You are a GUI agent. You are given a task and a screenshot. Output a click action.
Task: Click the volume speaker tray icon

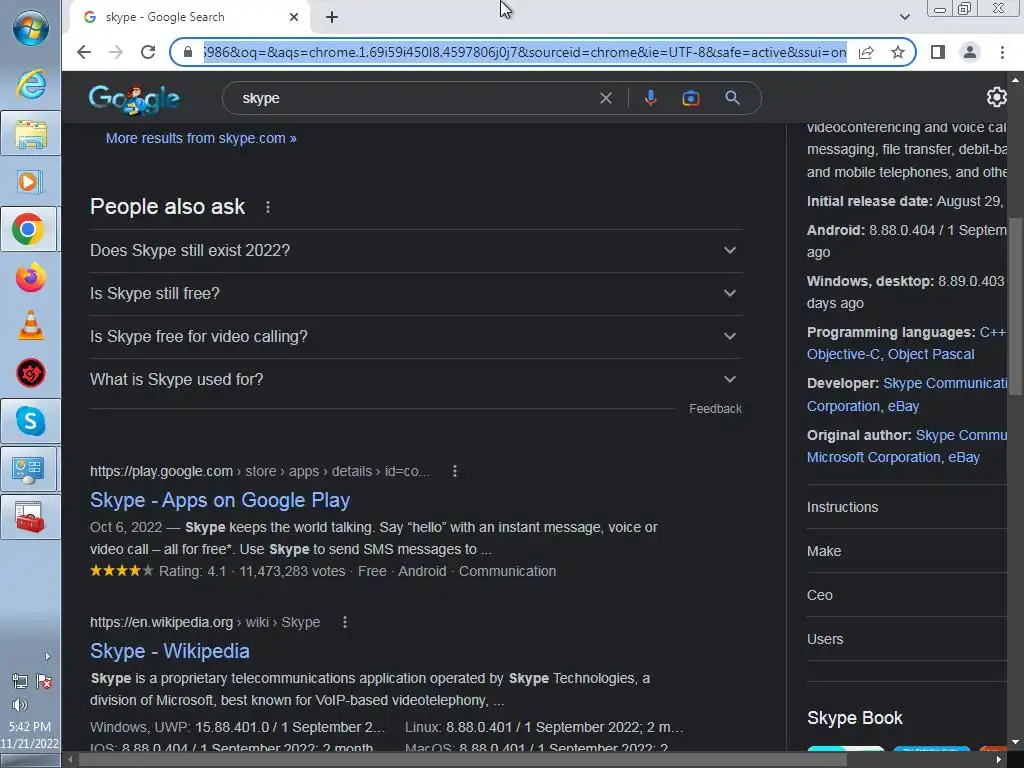20,705
